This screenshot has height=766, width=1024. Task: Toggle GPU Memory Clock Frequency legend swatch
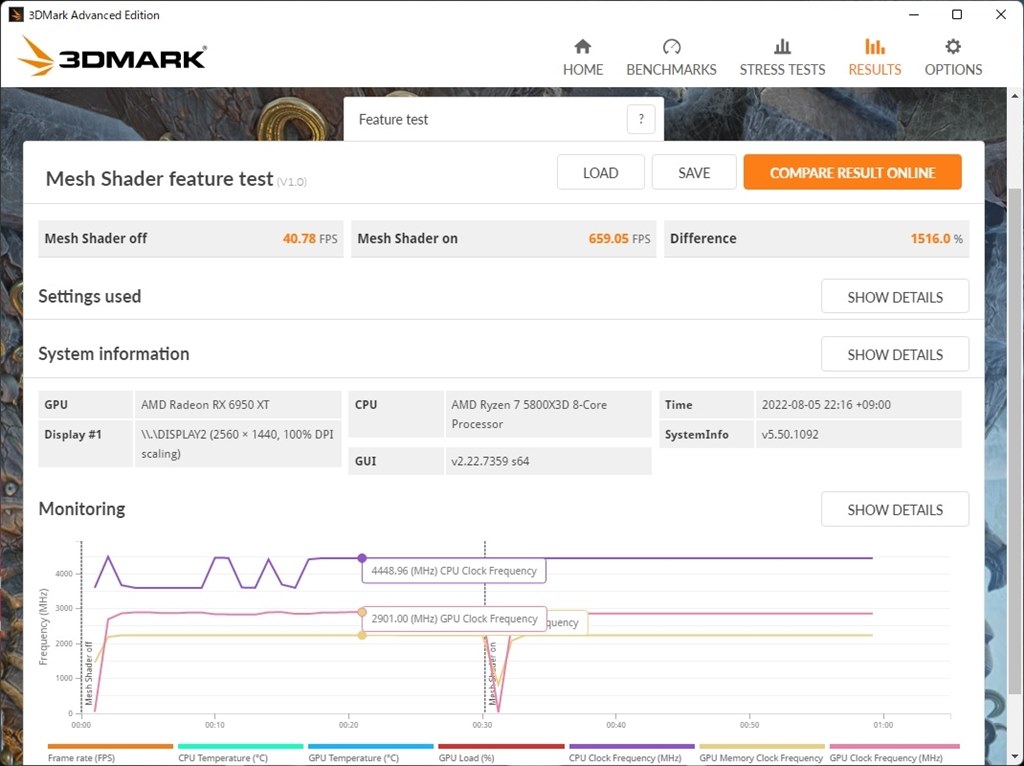761,746
